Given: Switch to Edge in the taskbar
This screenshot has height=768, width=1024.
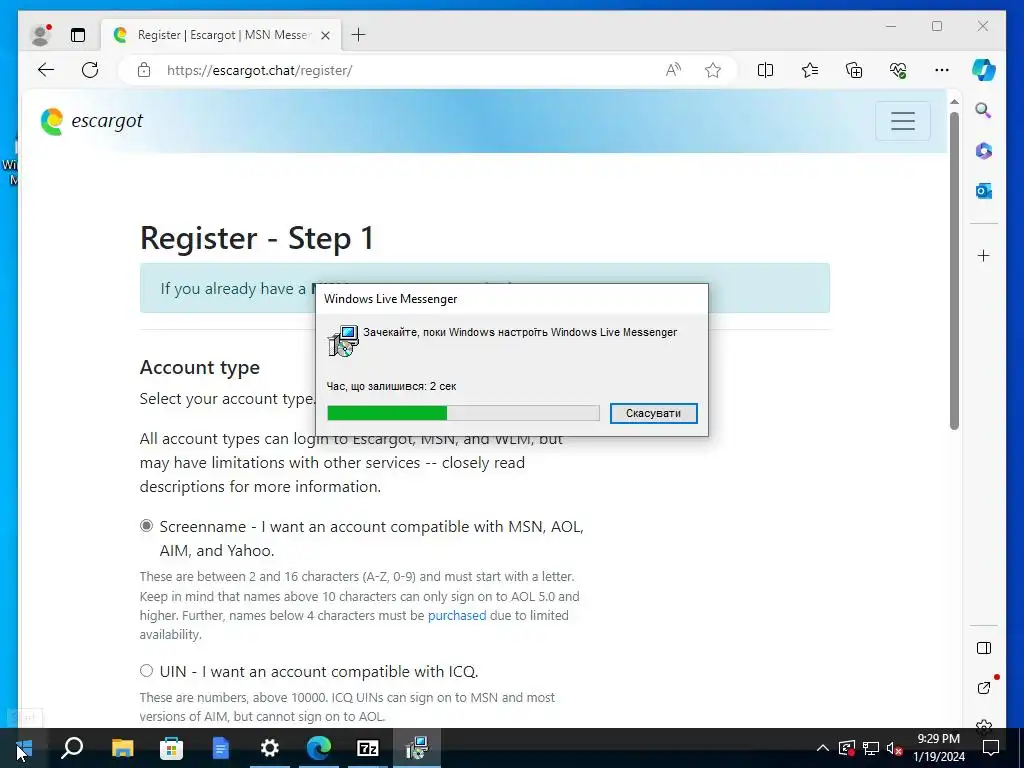Looking at the screenshot, I should point(319,748).
